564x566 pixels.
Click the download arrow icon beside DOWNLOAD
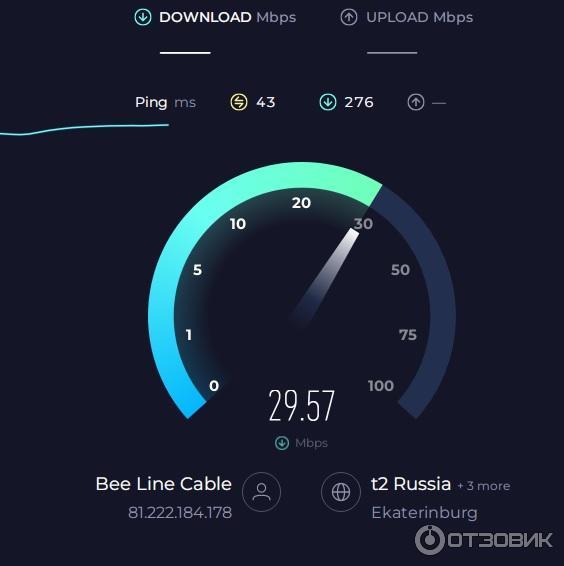pos(143,17)
